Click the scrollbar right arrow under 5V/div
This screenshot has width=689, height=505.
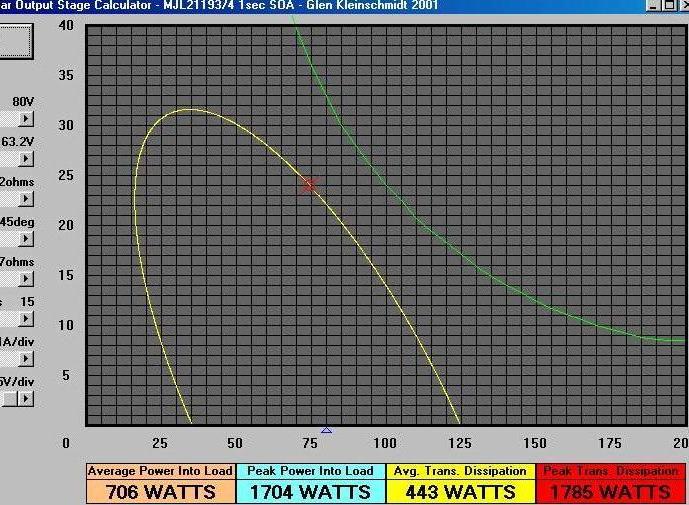[26, 399]
